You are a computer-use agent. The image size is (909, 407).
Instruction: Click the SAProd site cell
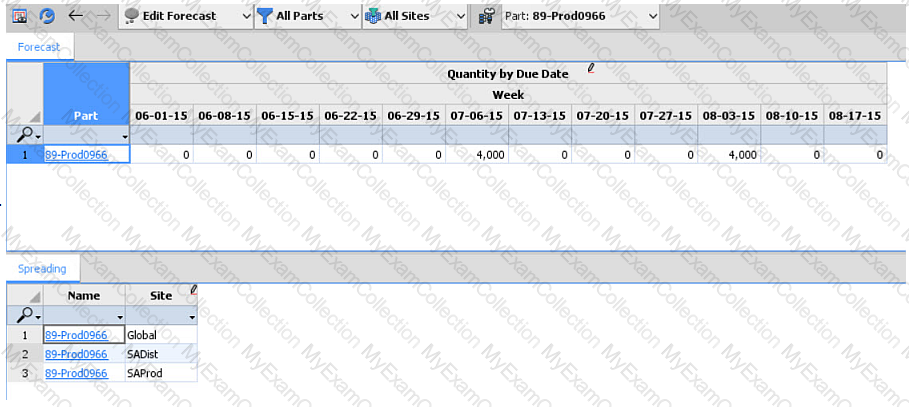pyautogui.click(x=161, y=373)
